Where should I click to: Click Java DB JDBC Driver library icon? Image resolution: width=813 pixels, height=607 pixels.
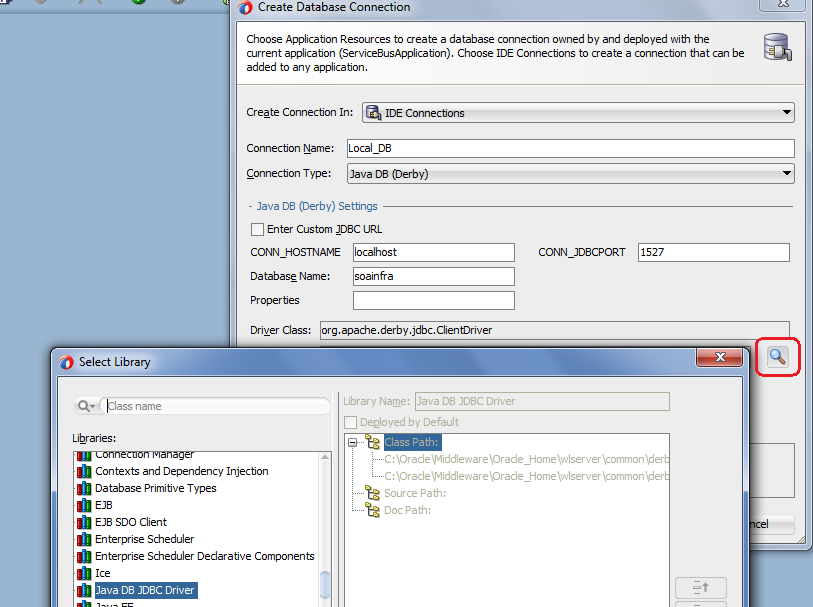click(x=84, y=590)
